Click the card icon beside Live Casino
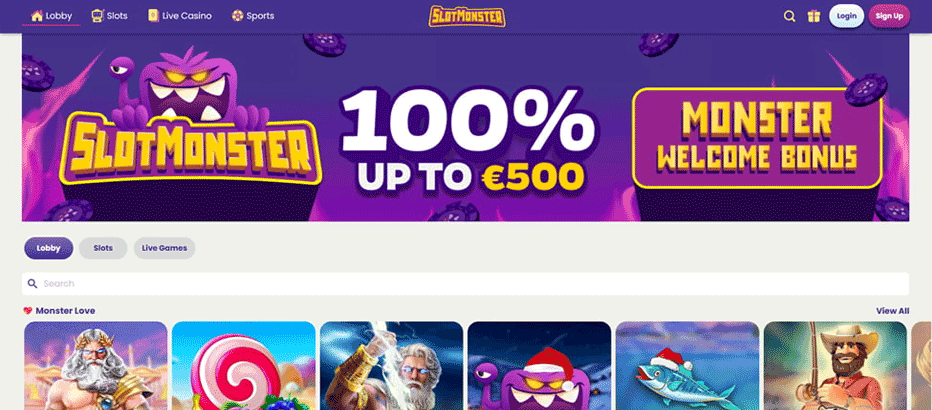Screen dimensions: 932x410 pos(153,15)
